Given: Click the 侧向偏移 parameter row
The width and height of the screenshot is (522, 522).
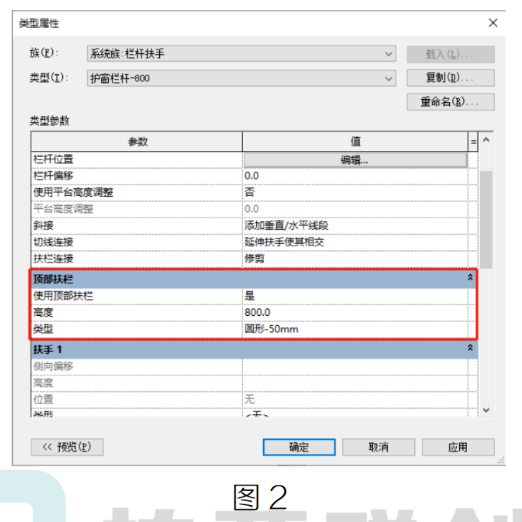Looking at the screenshot, I should [x=254, y=366].
